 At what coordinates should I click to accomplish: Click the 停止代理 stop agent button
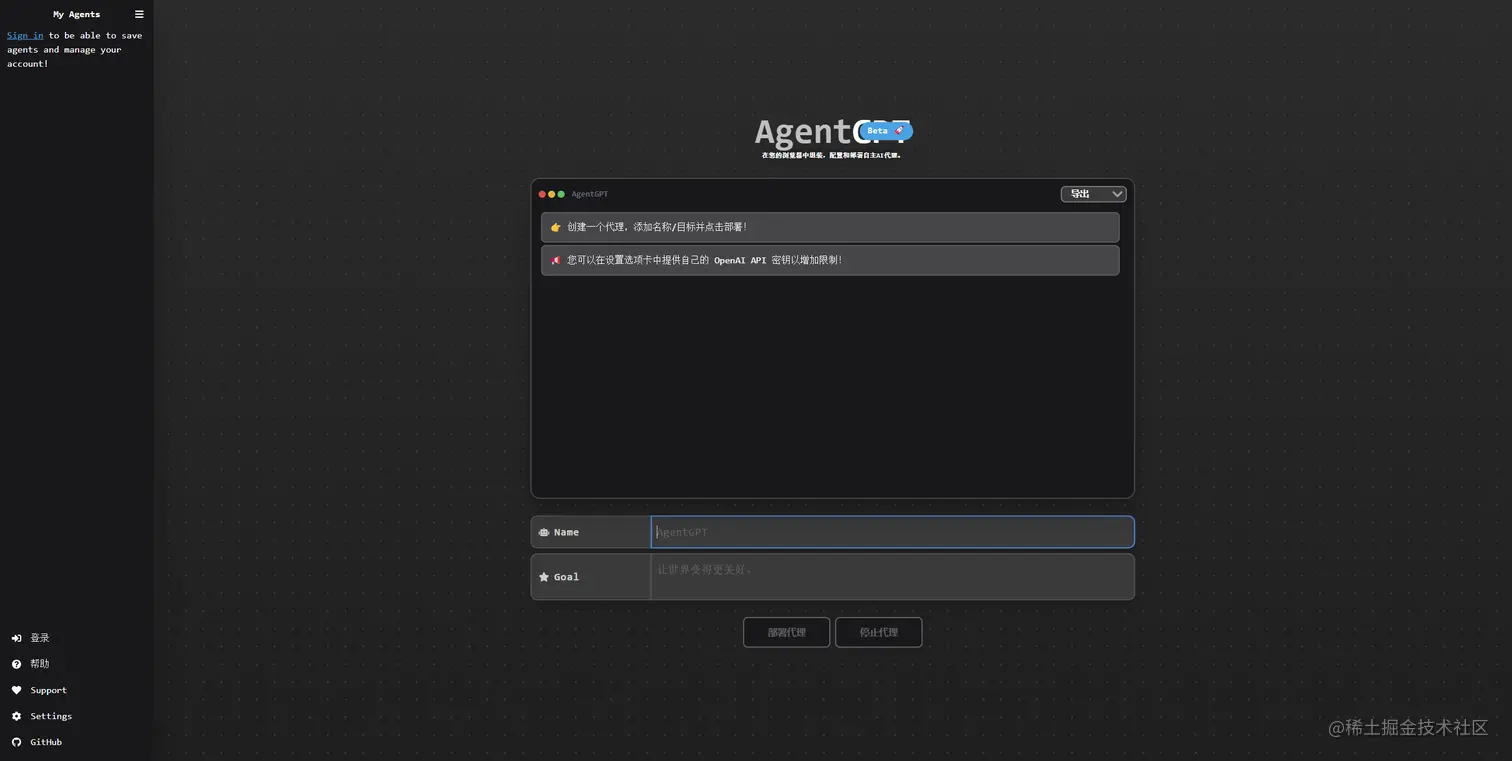click(878, 632)
